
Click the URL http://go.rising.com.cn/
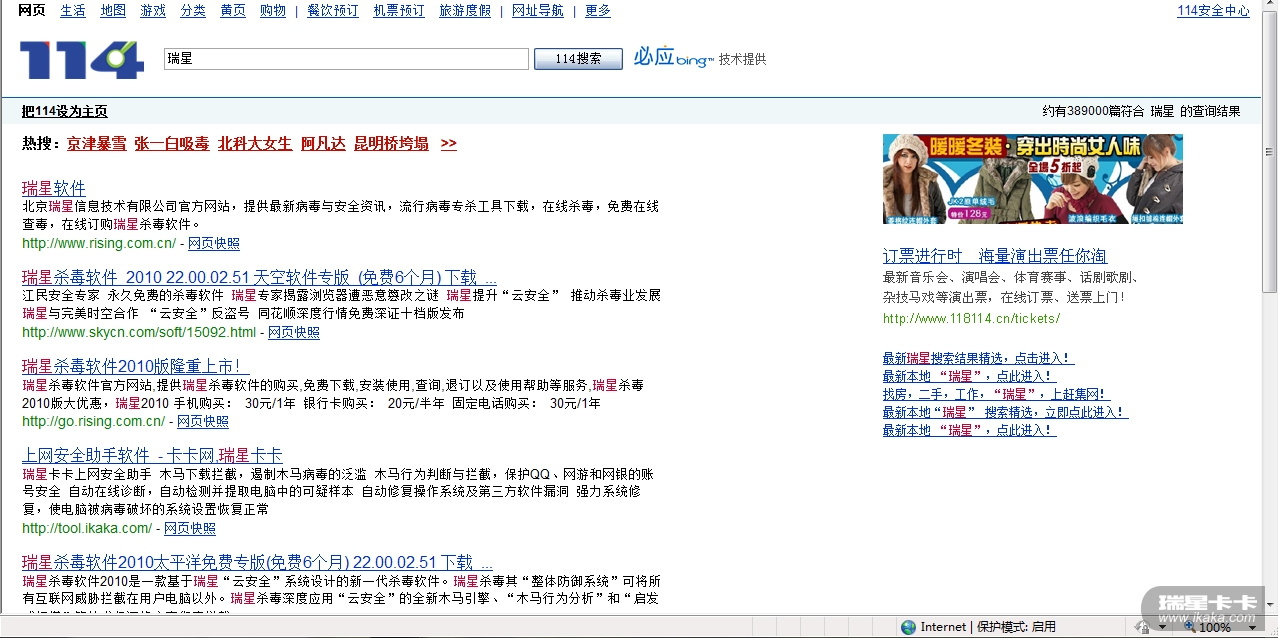pyautogui.click(x=93, y=421)
